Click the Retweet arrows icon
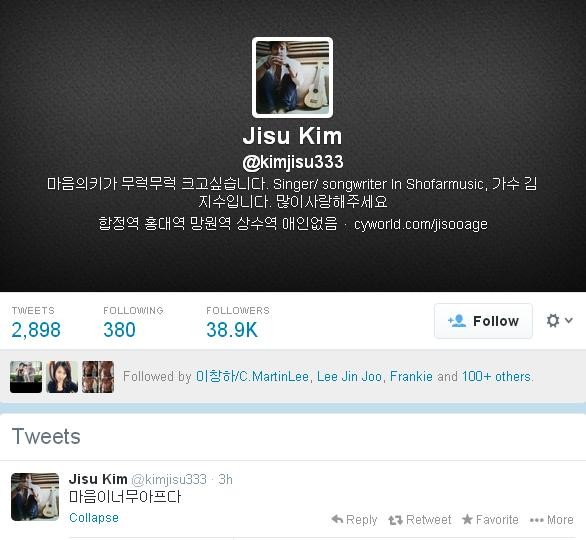The height and width of the screenshot is (540, 586). point(395,520)
